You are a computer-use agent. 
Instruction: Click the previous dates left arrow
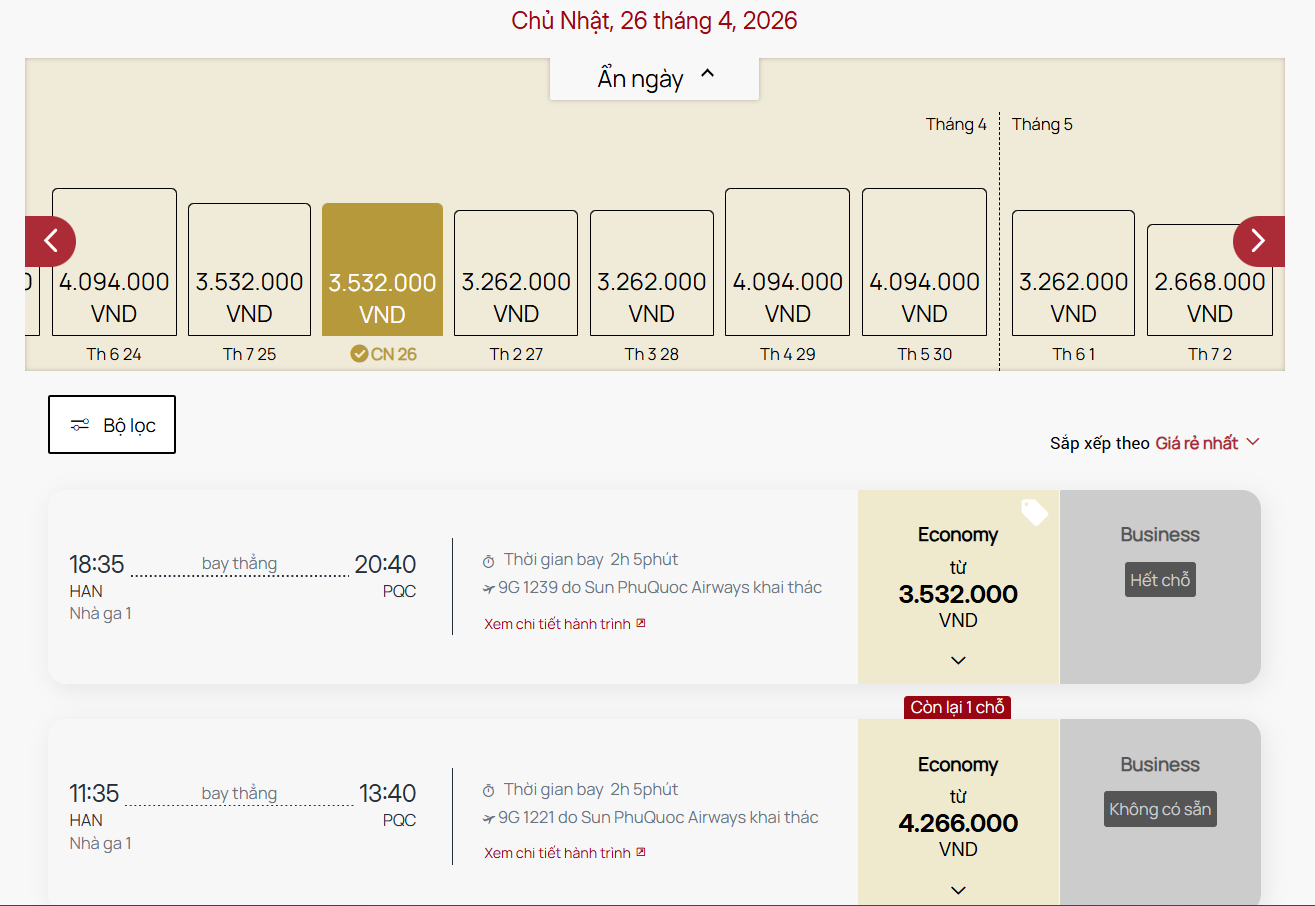(x=51, y=241)
